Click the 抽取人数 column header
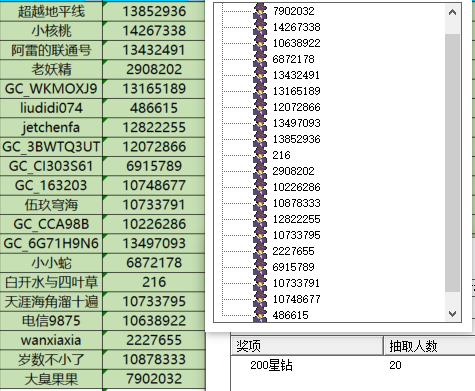 pos(429,346)
